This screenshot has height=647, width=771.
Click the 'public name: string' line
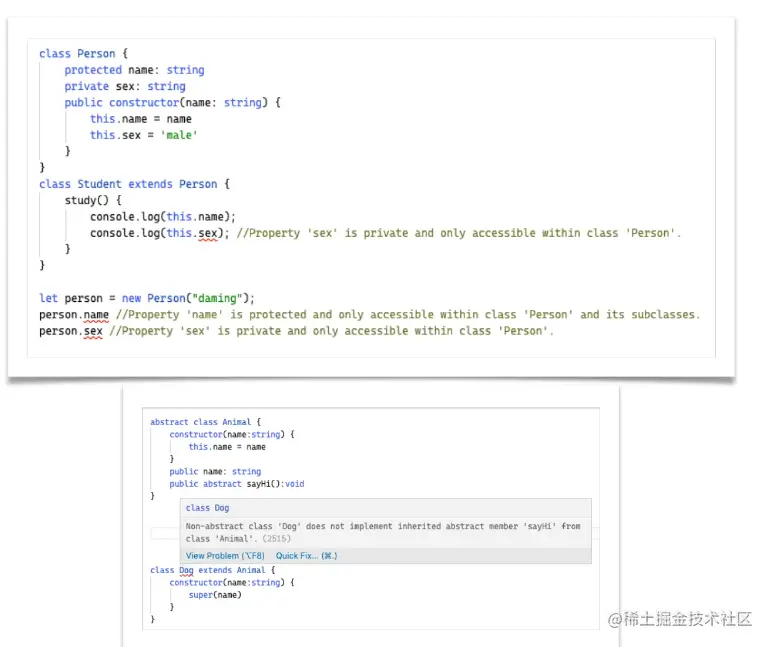click(215, 471)
